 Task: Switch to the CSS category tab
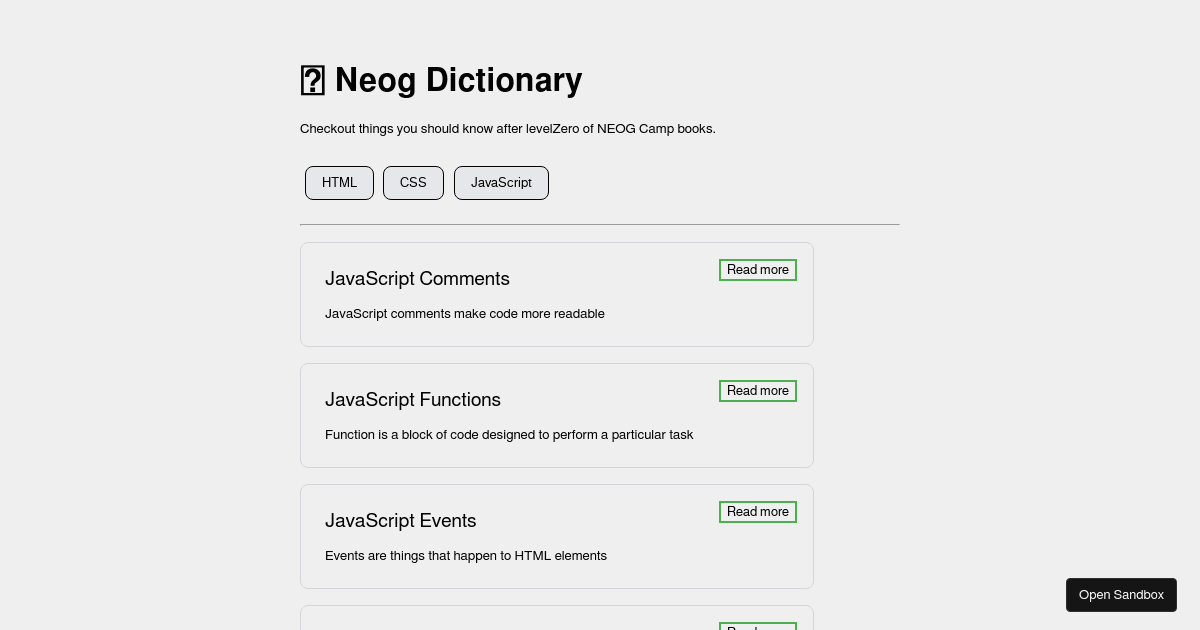pyautogui.click(x=413, y=183)
